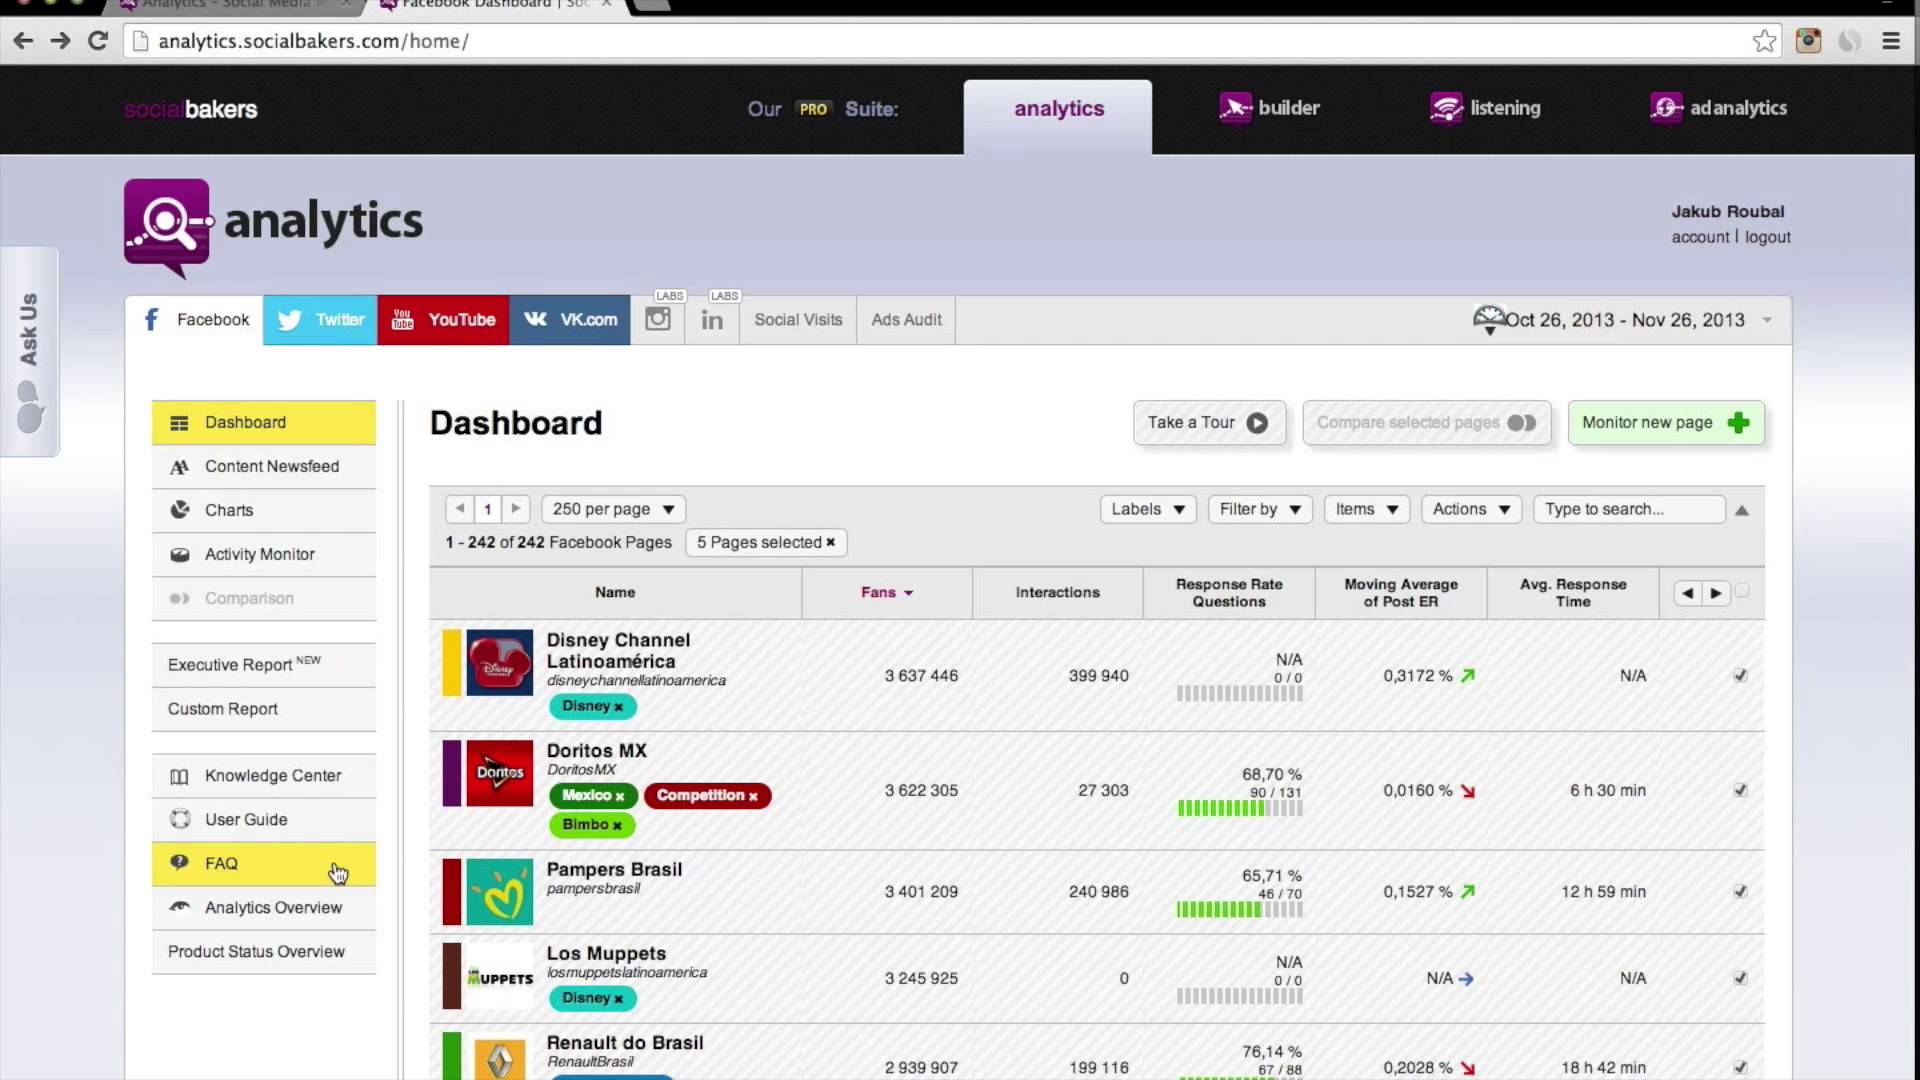Uncheck Los Muppets row checkbox

(x=1741, y=979)
